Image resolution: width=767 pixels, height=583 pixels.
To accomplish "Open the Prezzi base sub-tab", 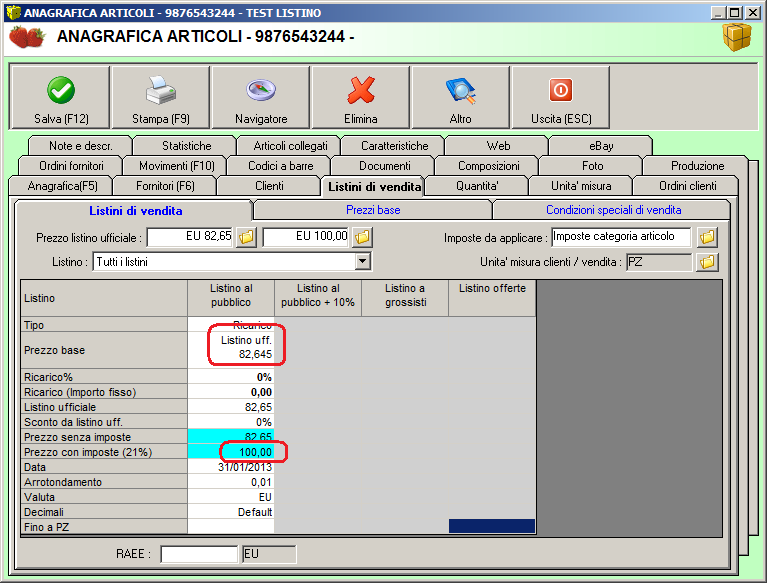I will (x=373, y=210).
